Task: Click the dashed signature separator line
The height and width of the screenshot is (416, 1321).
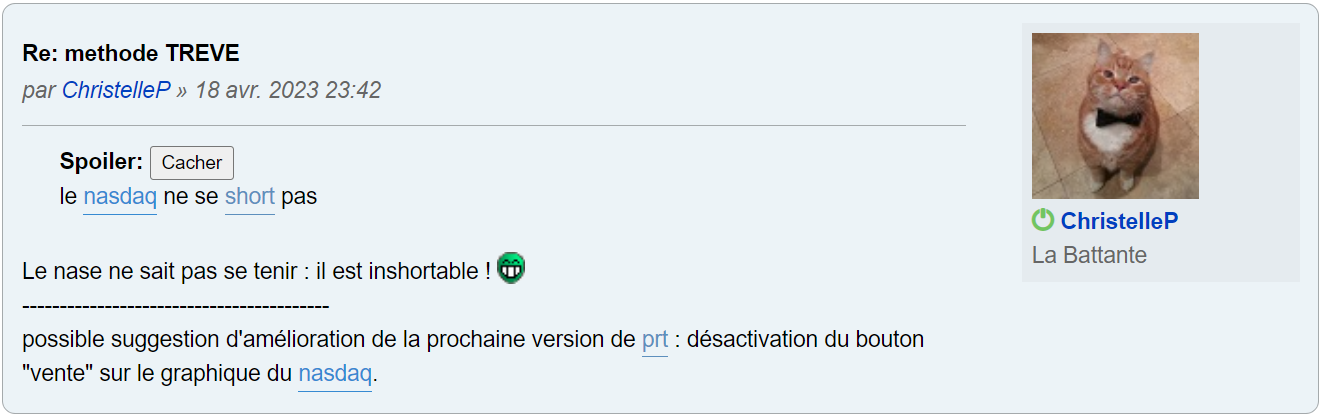Action: pyautogui.click(x=175, y=306)
